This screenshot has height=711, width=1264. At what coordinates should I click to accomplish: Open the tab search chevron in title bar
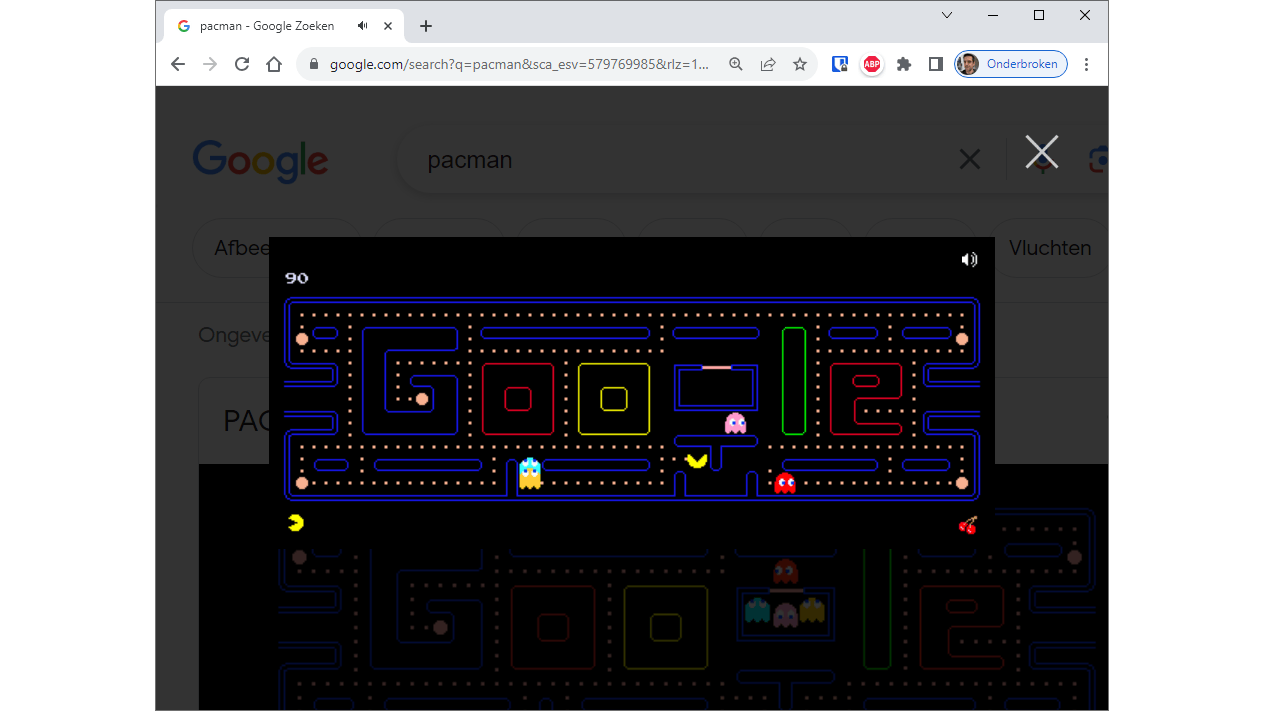(947, 15)
